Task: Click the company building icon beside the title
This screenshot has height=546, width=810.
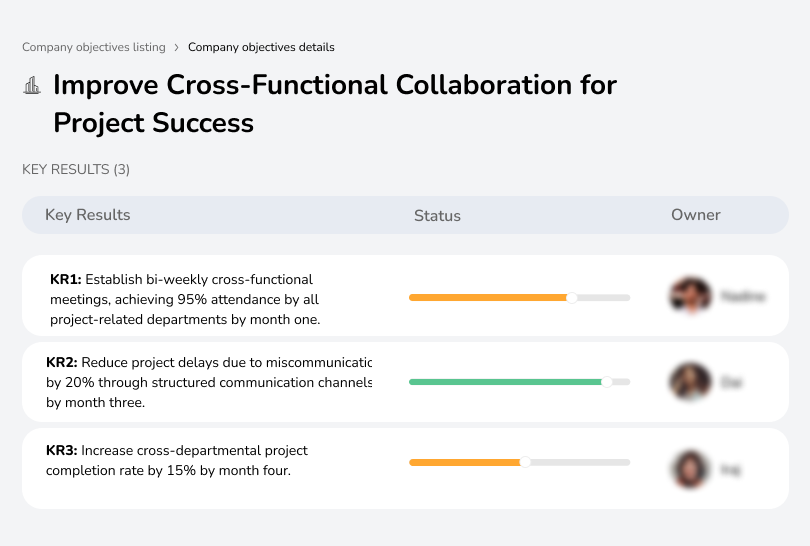Action: pyautogui.click(x=32, y=86)
